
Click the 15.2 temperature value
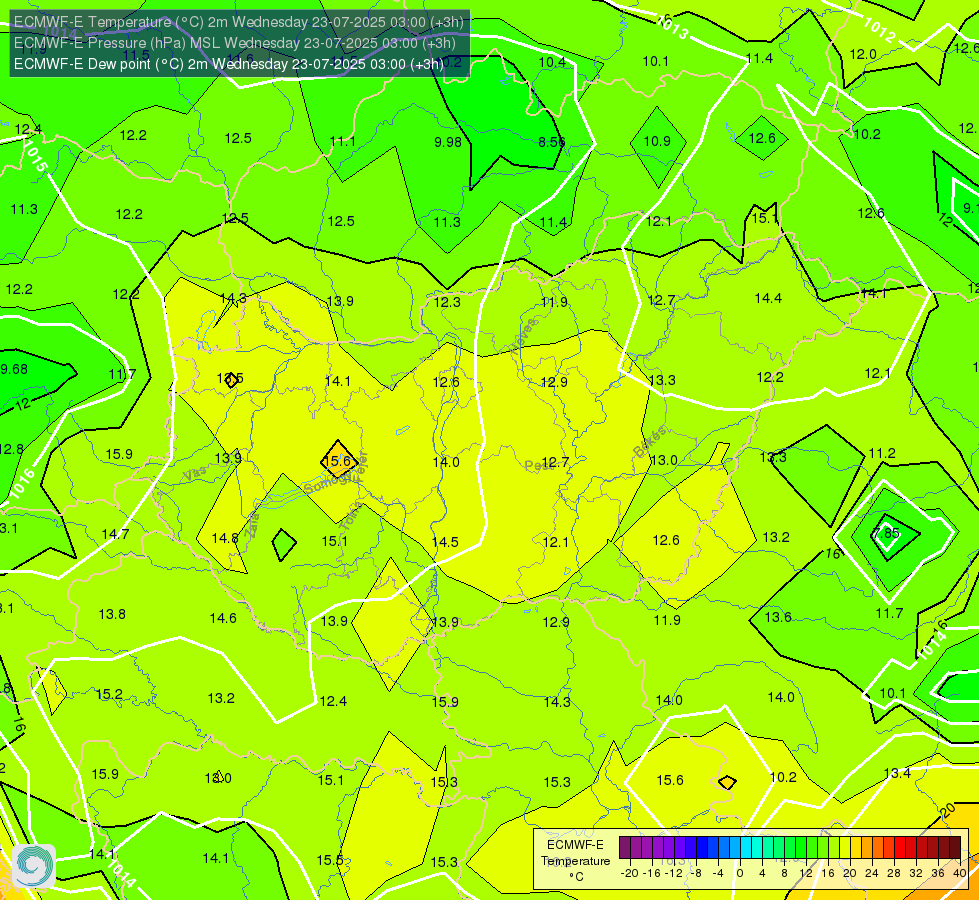[x=109, y=695]
